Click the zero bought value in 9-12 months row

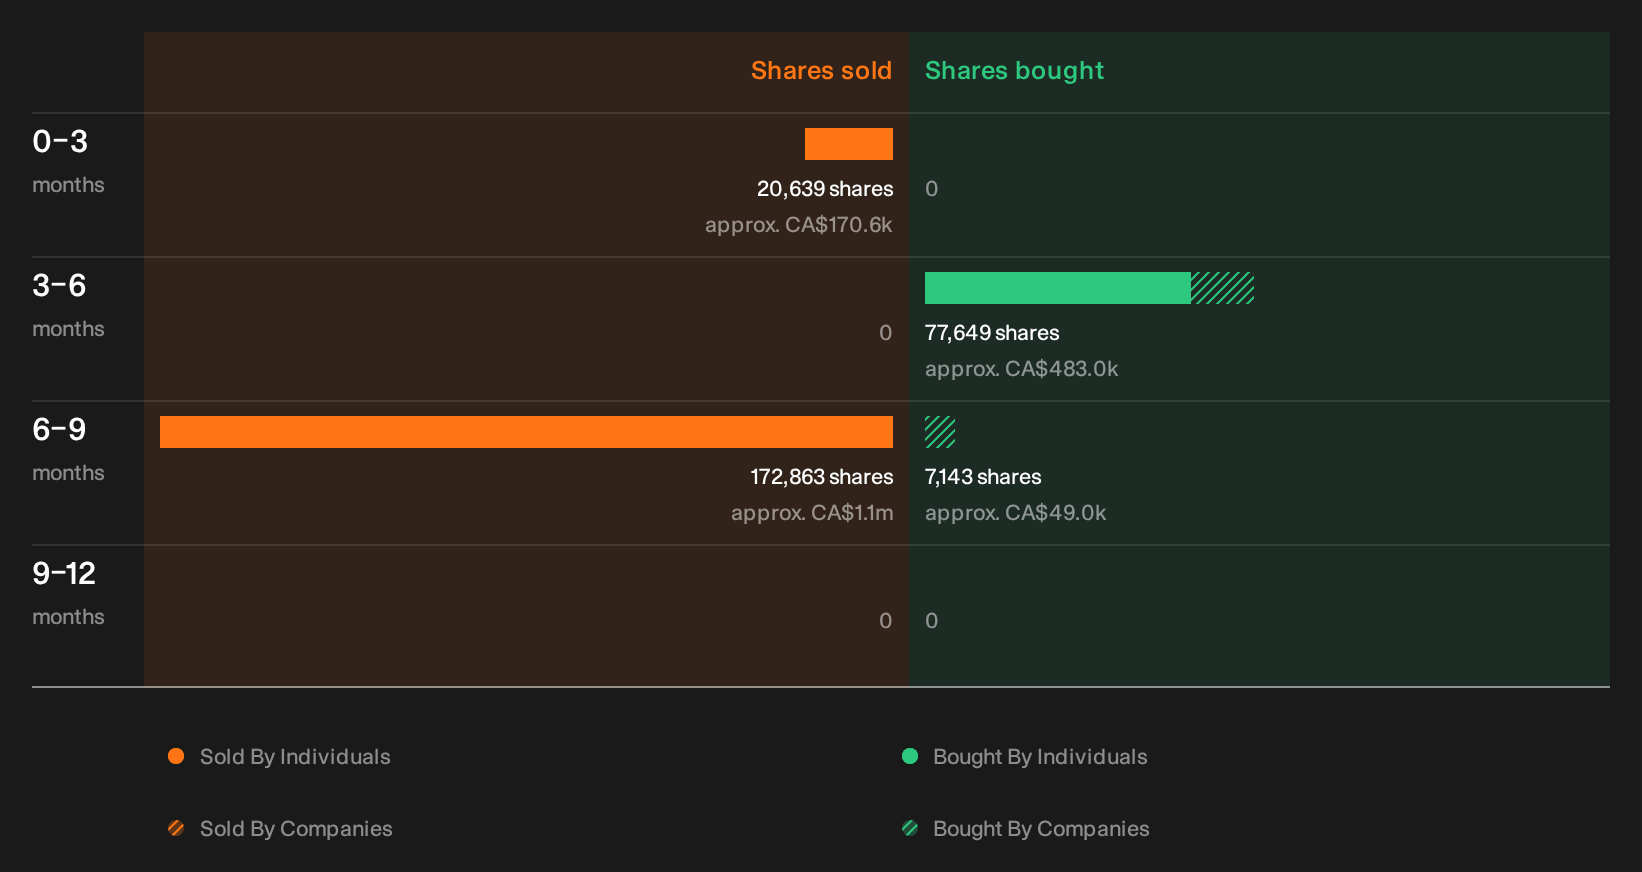(x=932, y=621)
